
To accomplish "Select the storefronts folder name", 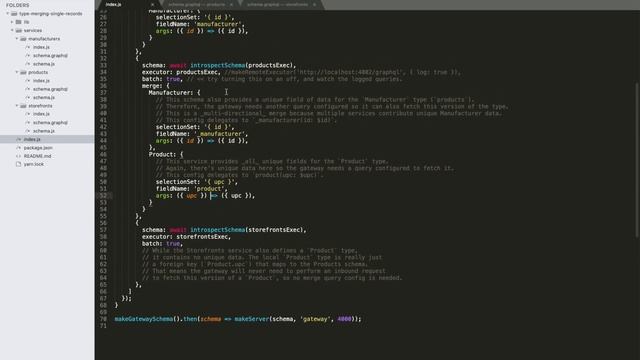I will click(x=40, y=106).
